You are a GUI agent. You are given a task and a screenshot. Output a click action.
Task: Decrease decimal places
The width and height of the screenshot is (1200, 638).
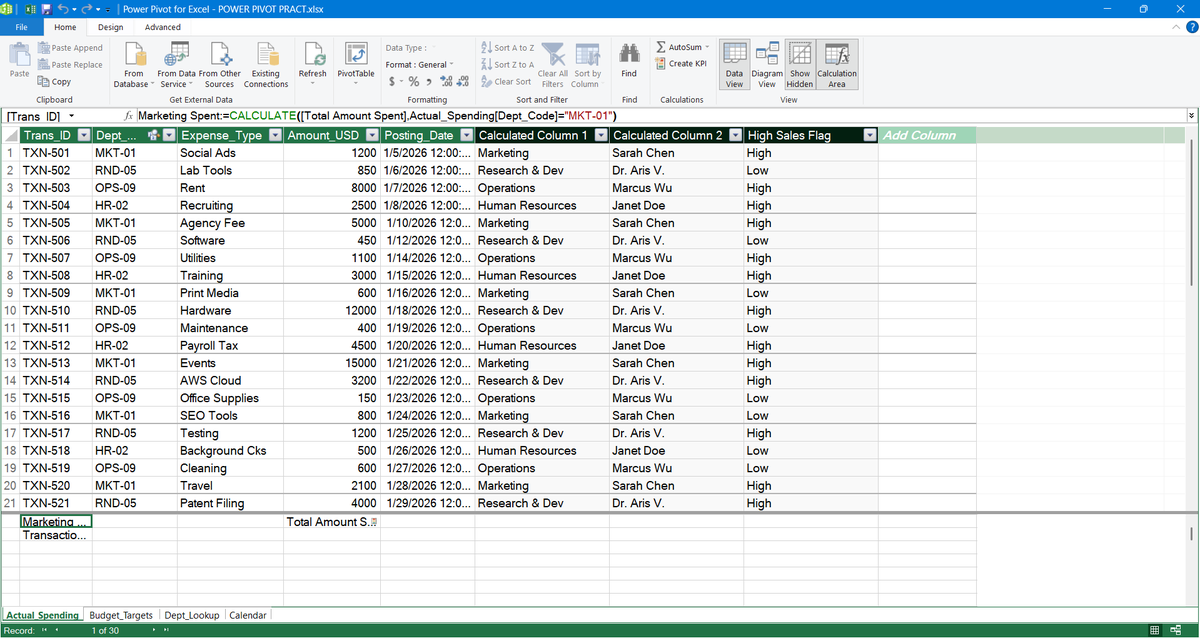point(462,82)
